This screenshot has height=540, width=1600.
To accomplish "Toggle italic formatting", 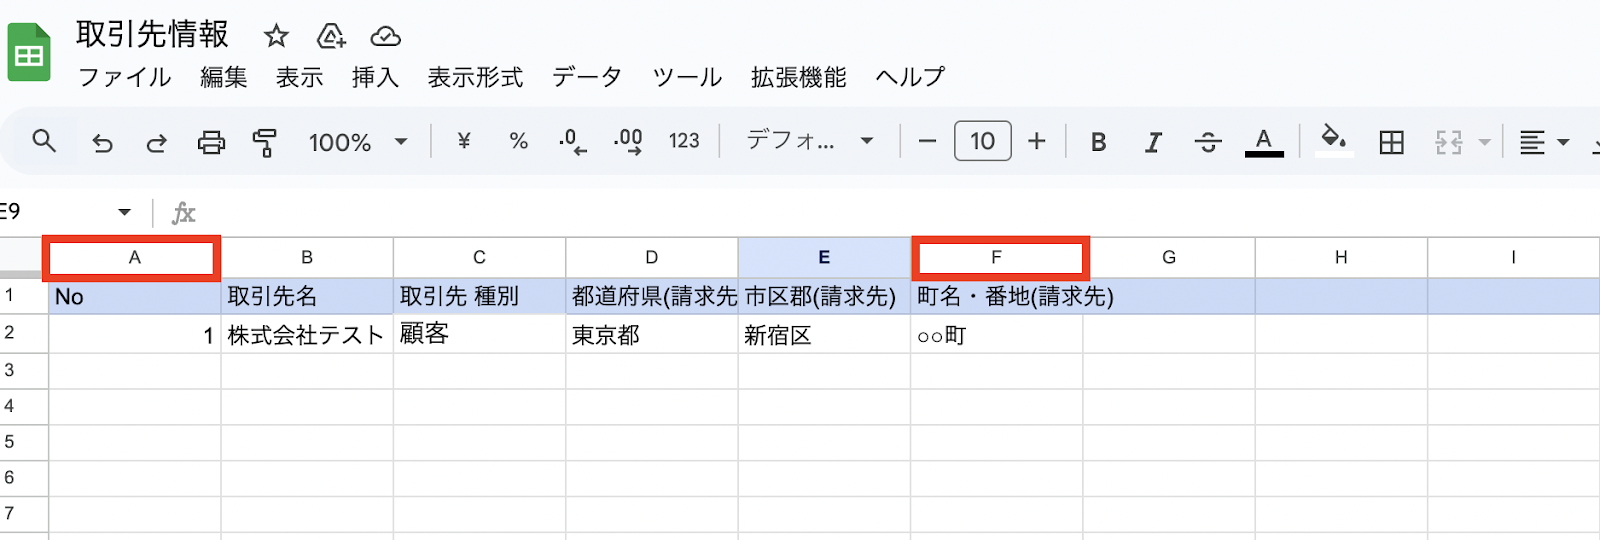I will 1153,142.
